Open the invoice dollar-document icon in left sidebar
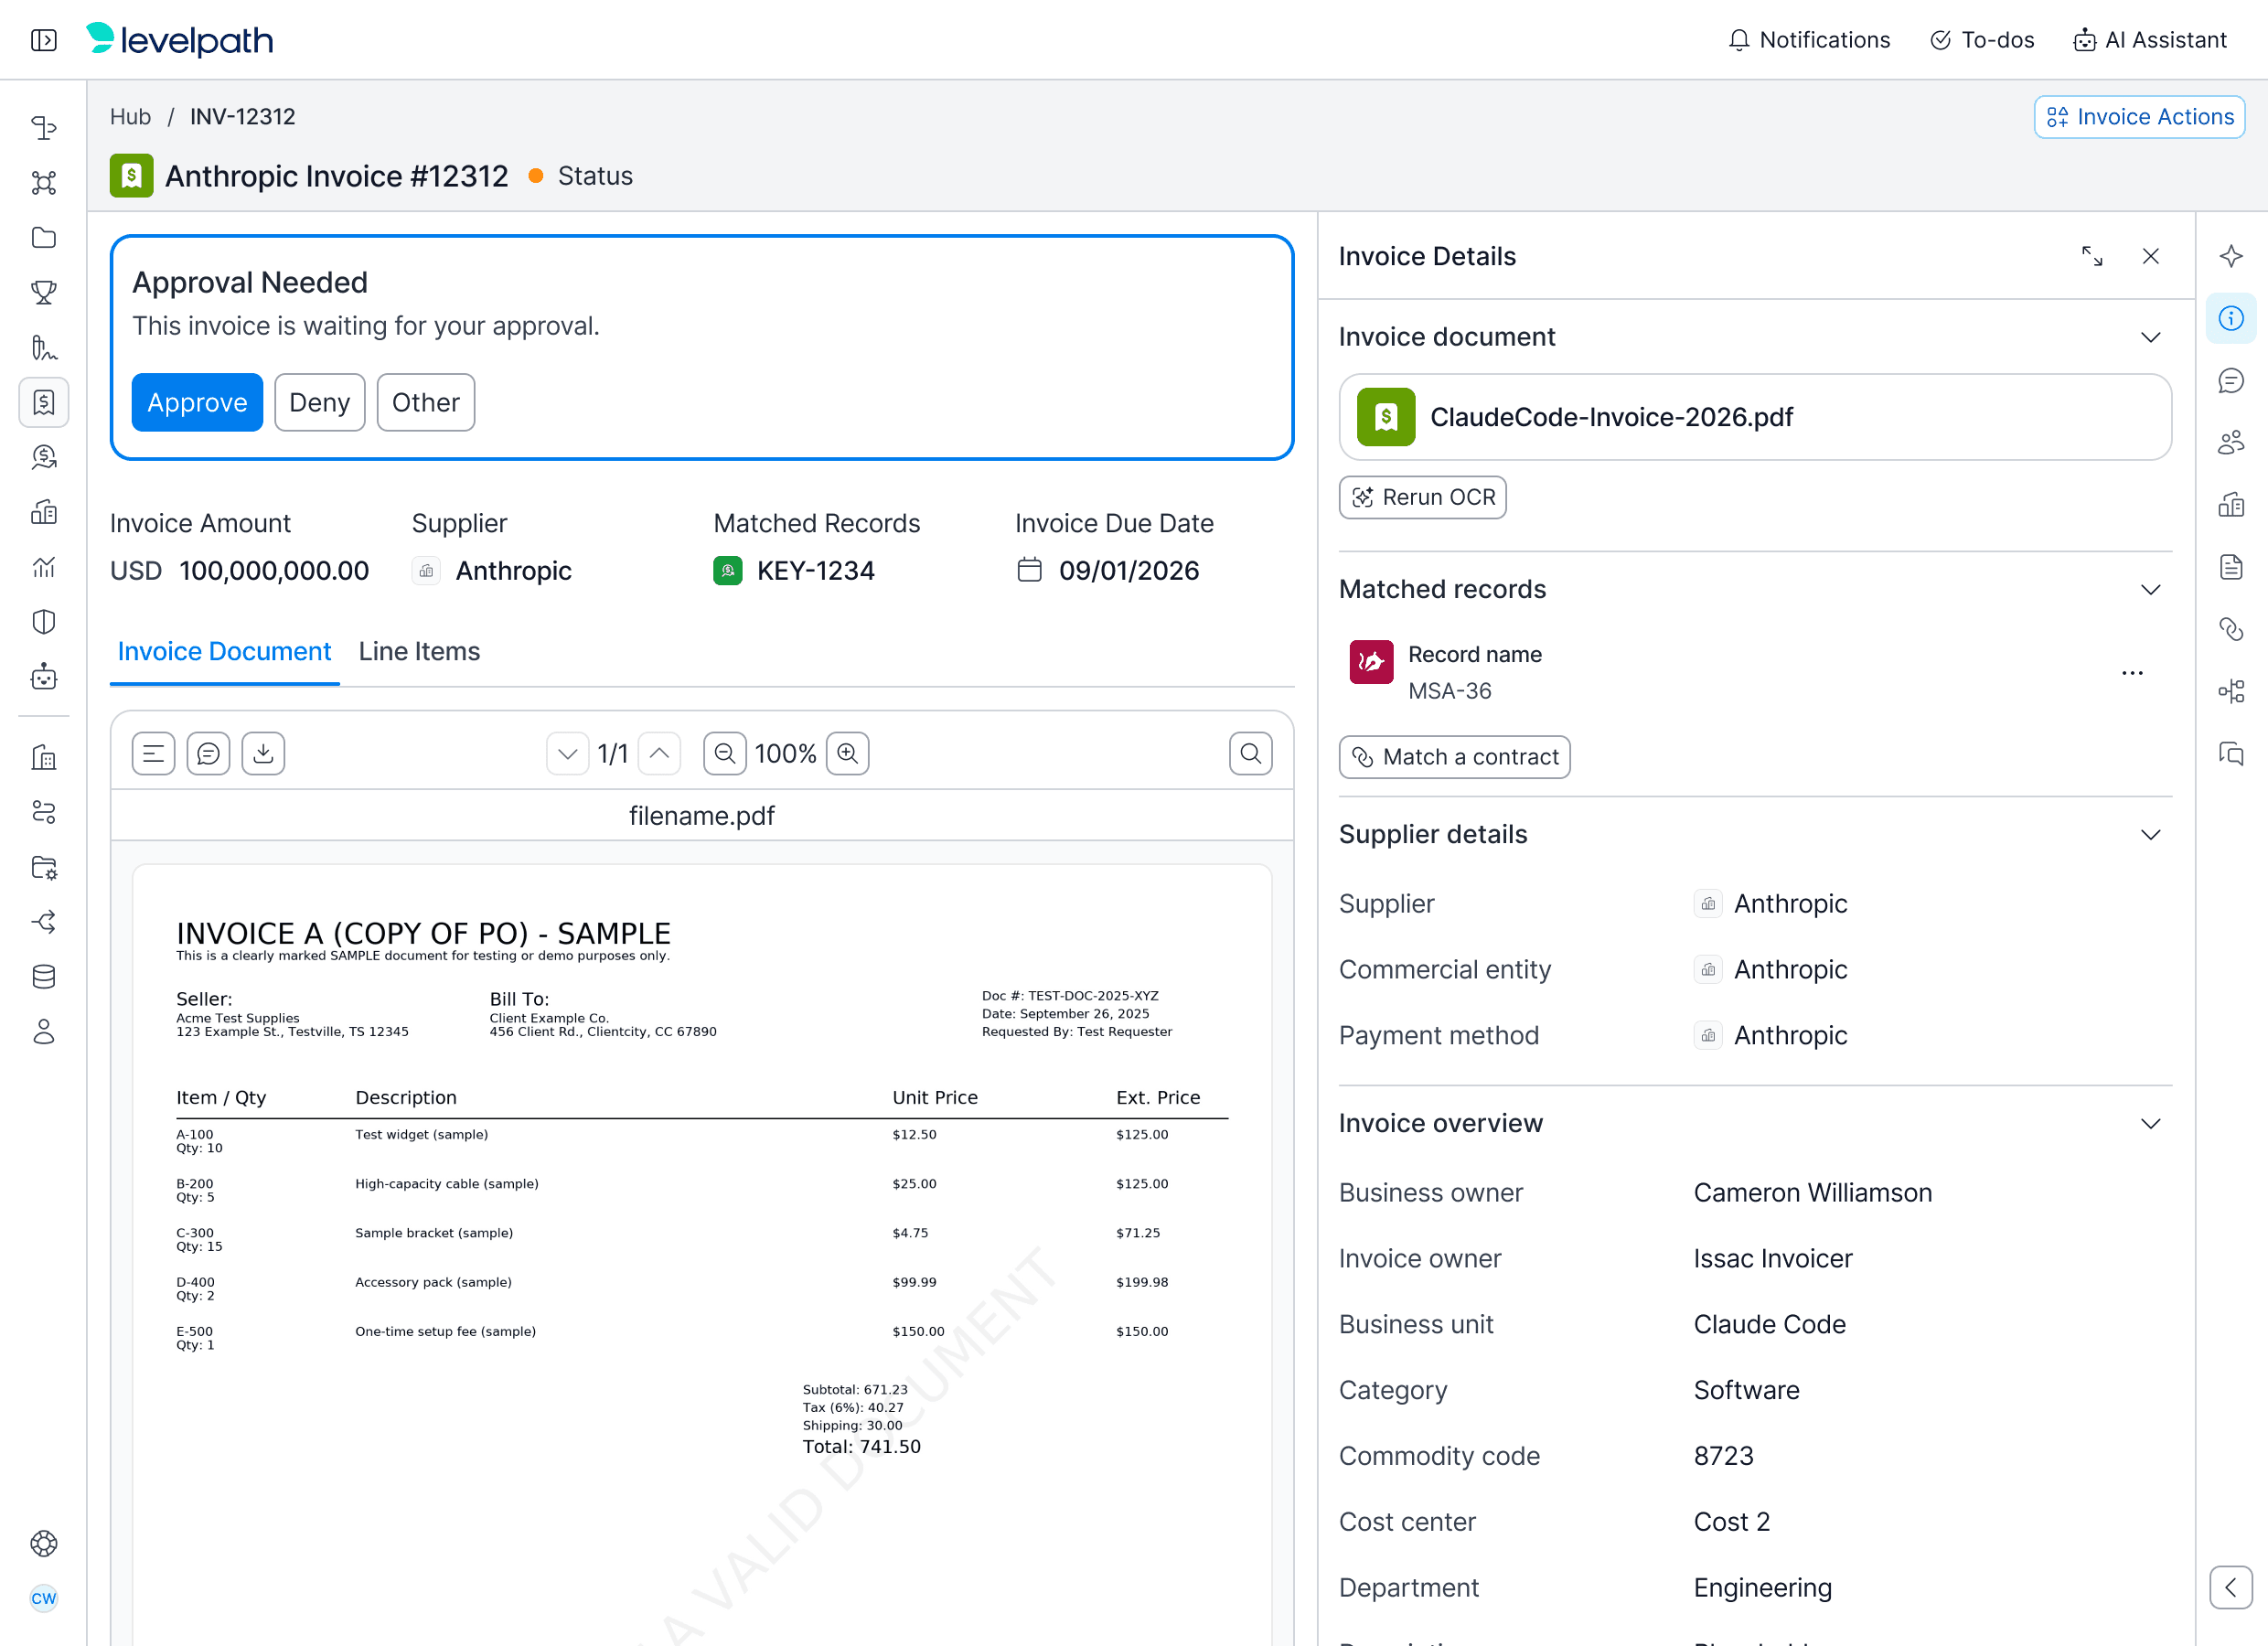2268x1646 pixels. (x=43, y=402)
